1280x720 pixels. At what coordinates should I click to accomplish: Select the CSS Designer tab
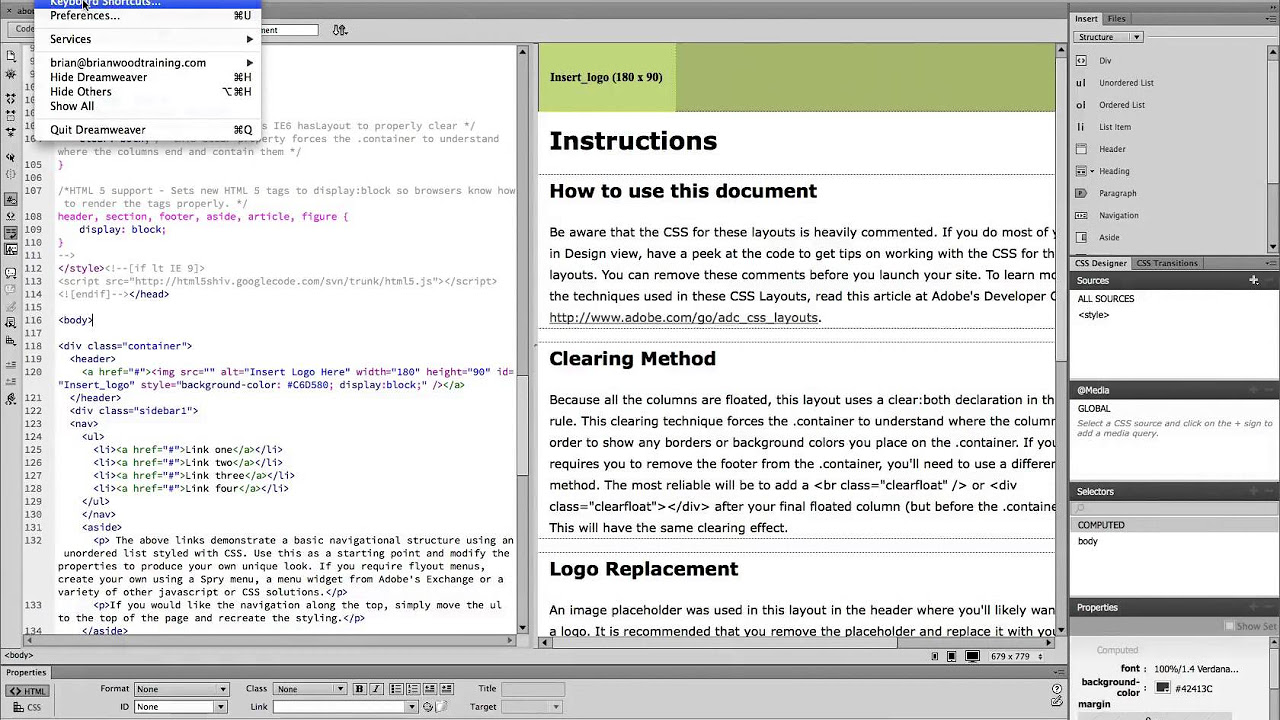[1101, 263]
